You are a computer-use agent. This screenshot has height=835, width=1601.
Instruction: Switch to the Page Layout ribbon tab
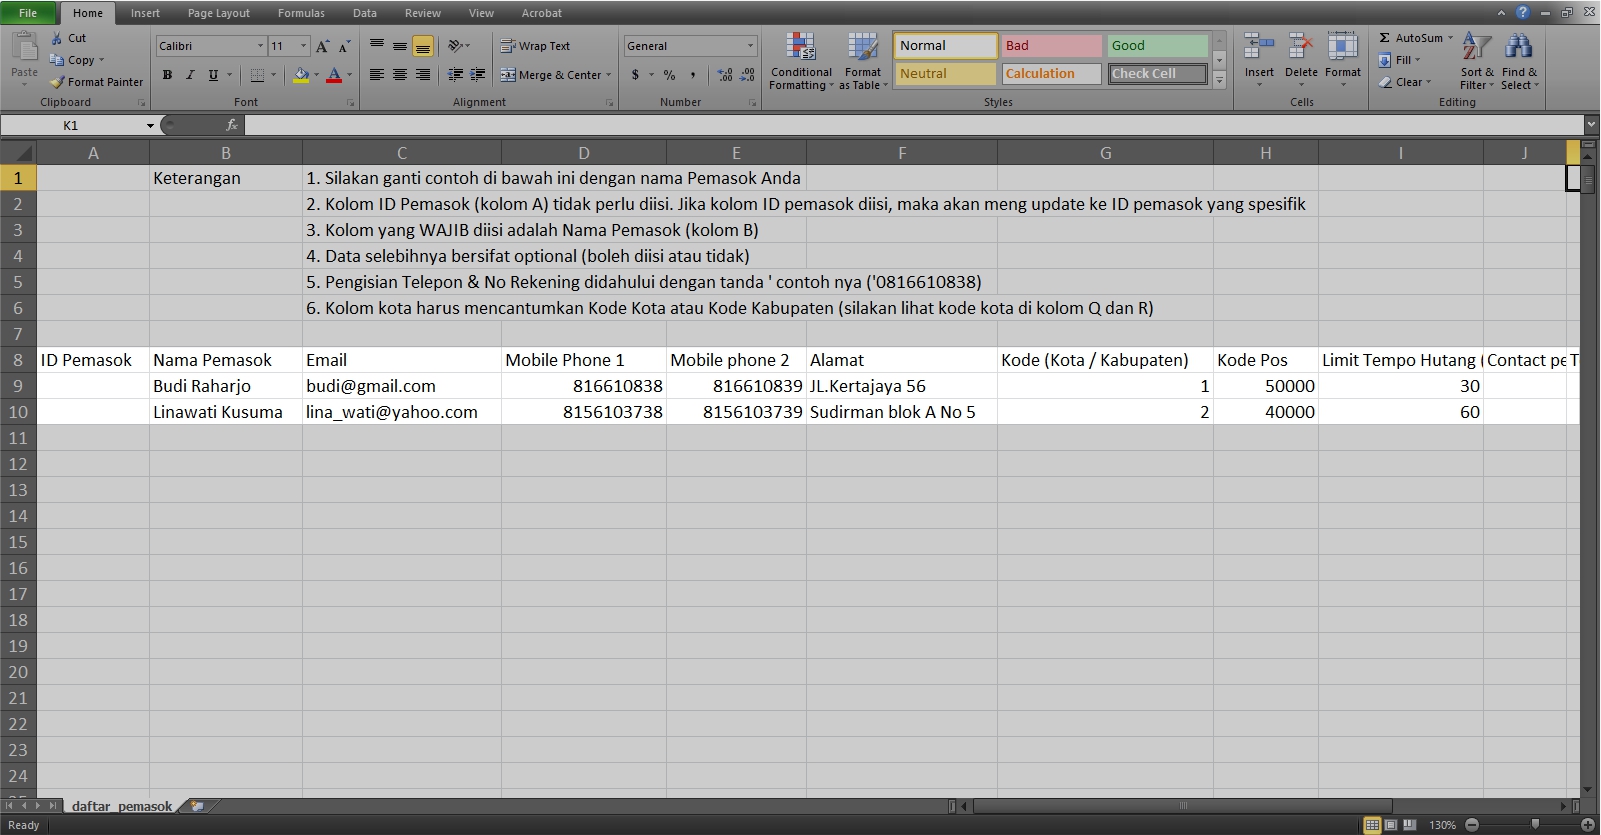(219, 13)
